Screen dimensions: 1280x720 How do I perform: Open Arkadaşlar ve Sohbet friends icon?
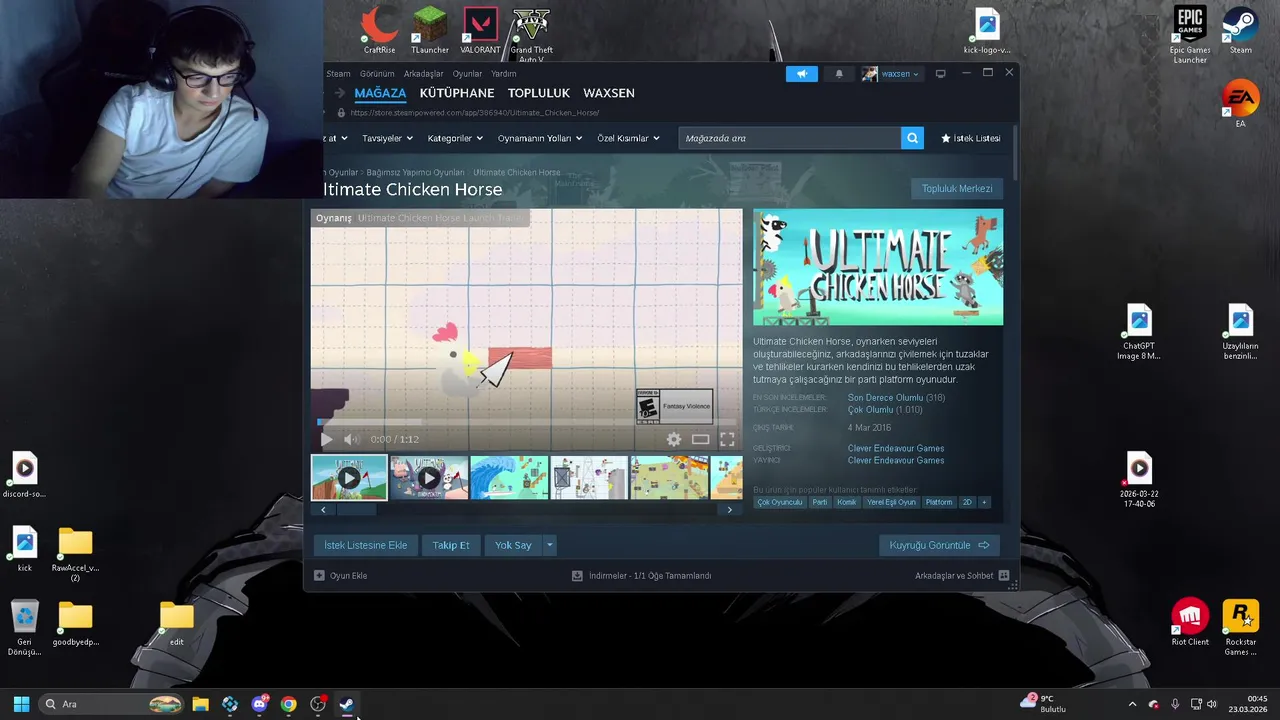[1004, 576]
